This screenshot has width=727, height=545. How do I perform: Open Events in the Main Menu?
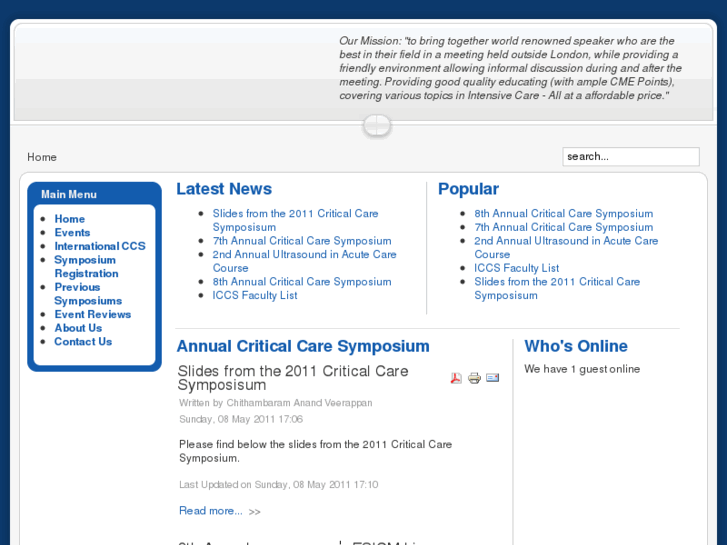72,232
